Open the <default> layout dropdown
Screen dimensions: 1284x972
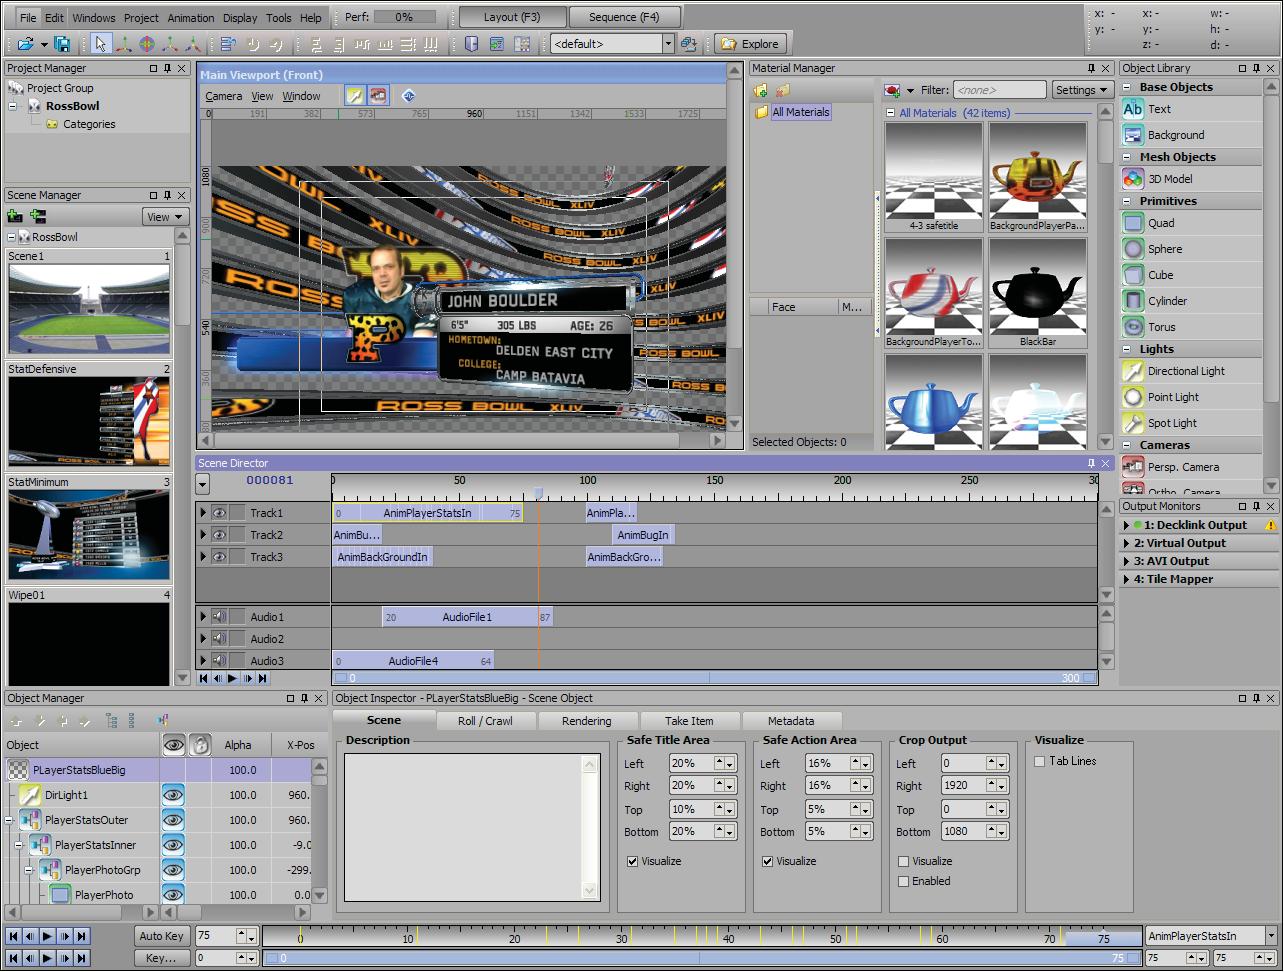(668, 44)
